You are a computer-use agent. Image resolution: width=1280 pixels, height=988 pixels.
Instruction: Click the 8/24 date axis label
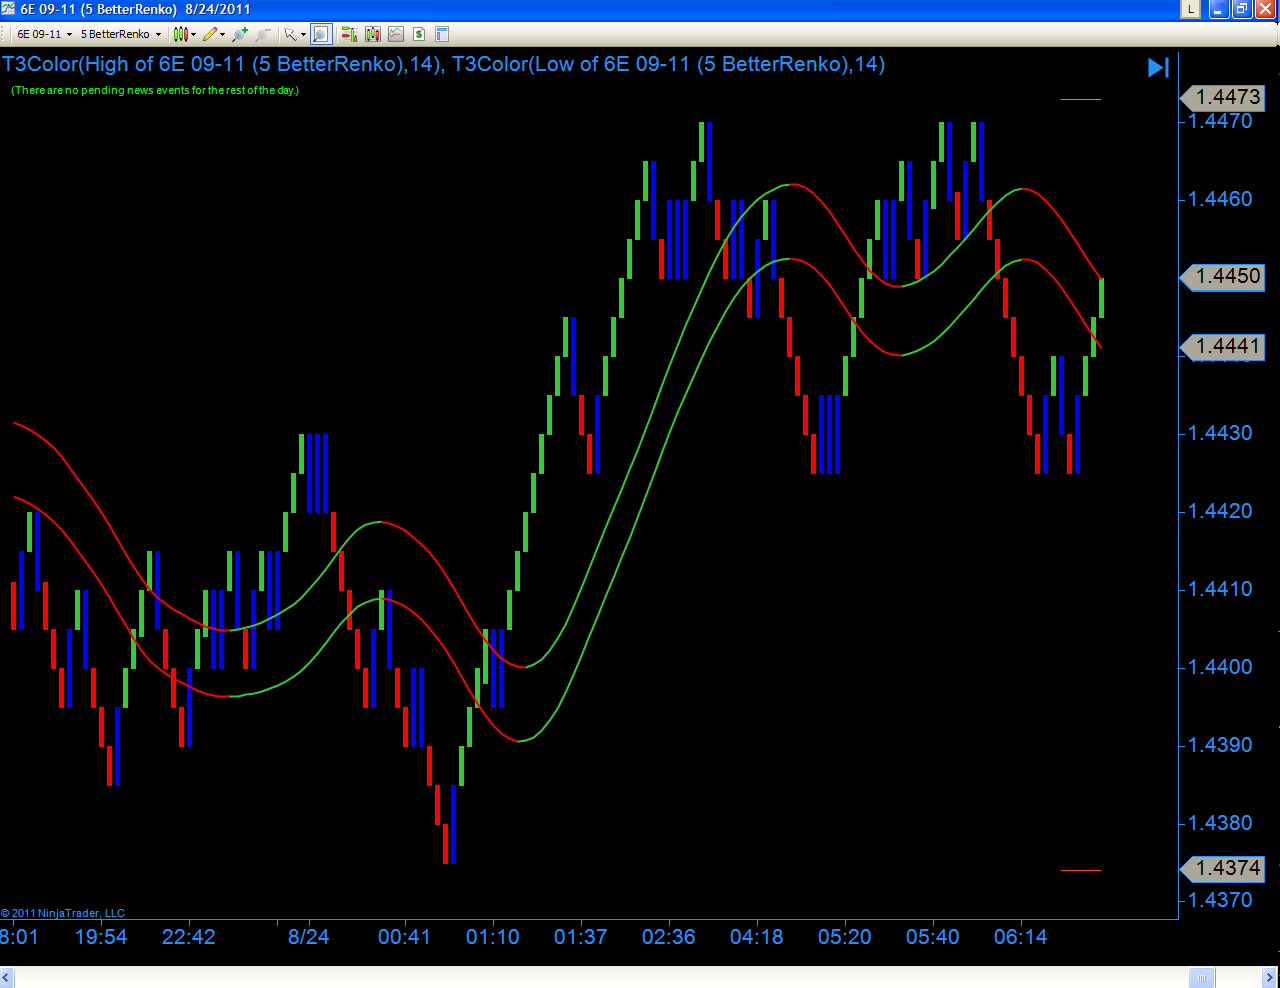[308, 937]
